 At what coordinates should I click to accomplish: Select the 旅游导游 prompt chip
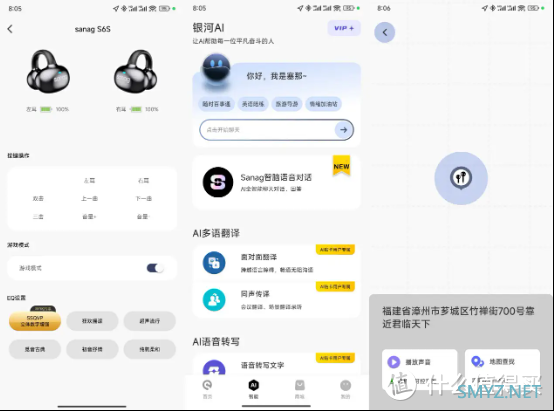[x=287, y=104]
